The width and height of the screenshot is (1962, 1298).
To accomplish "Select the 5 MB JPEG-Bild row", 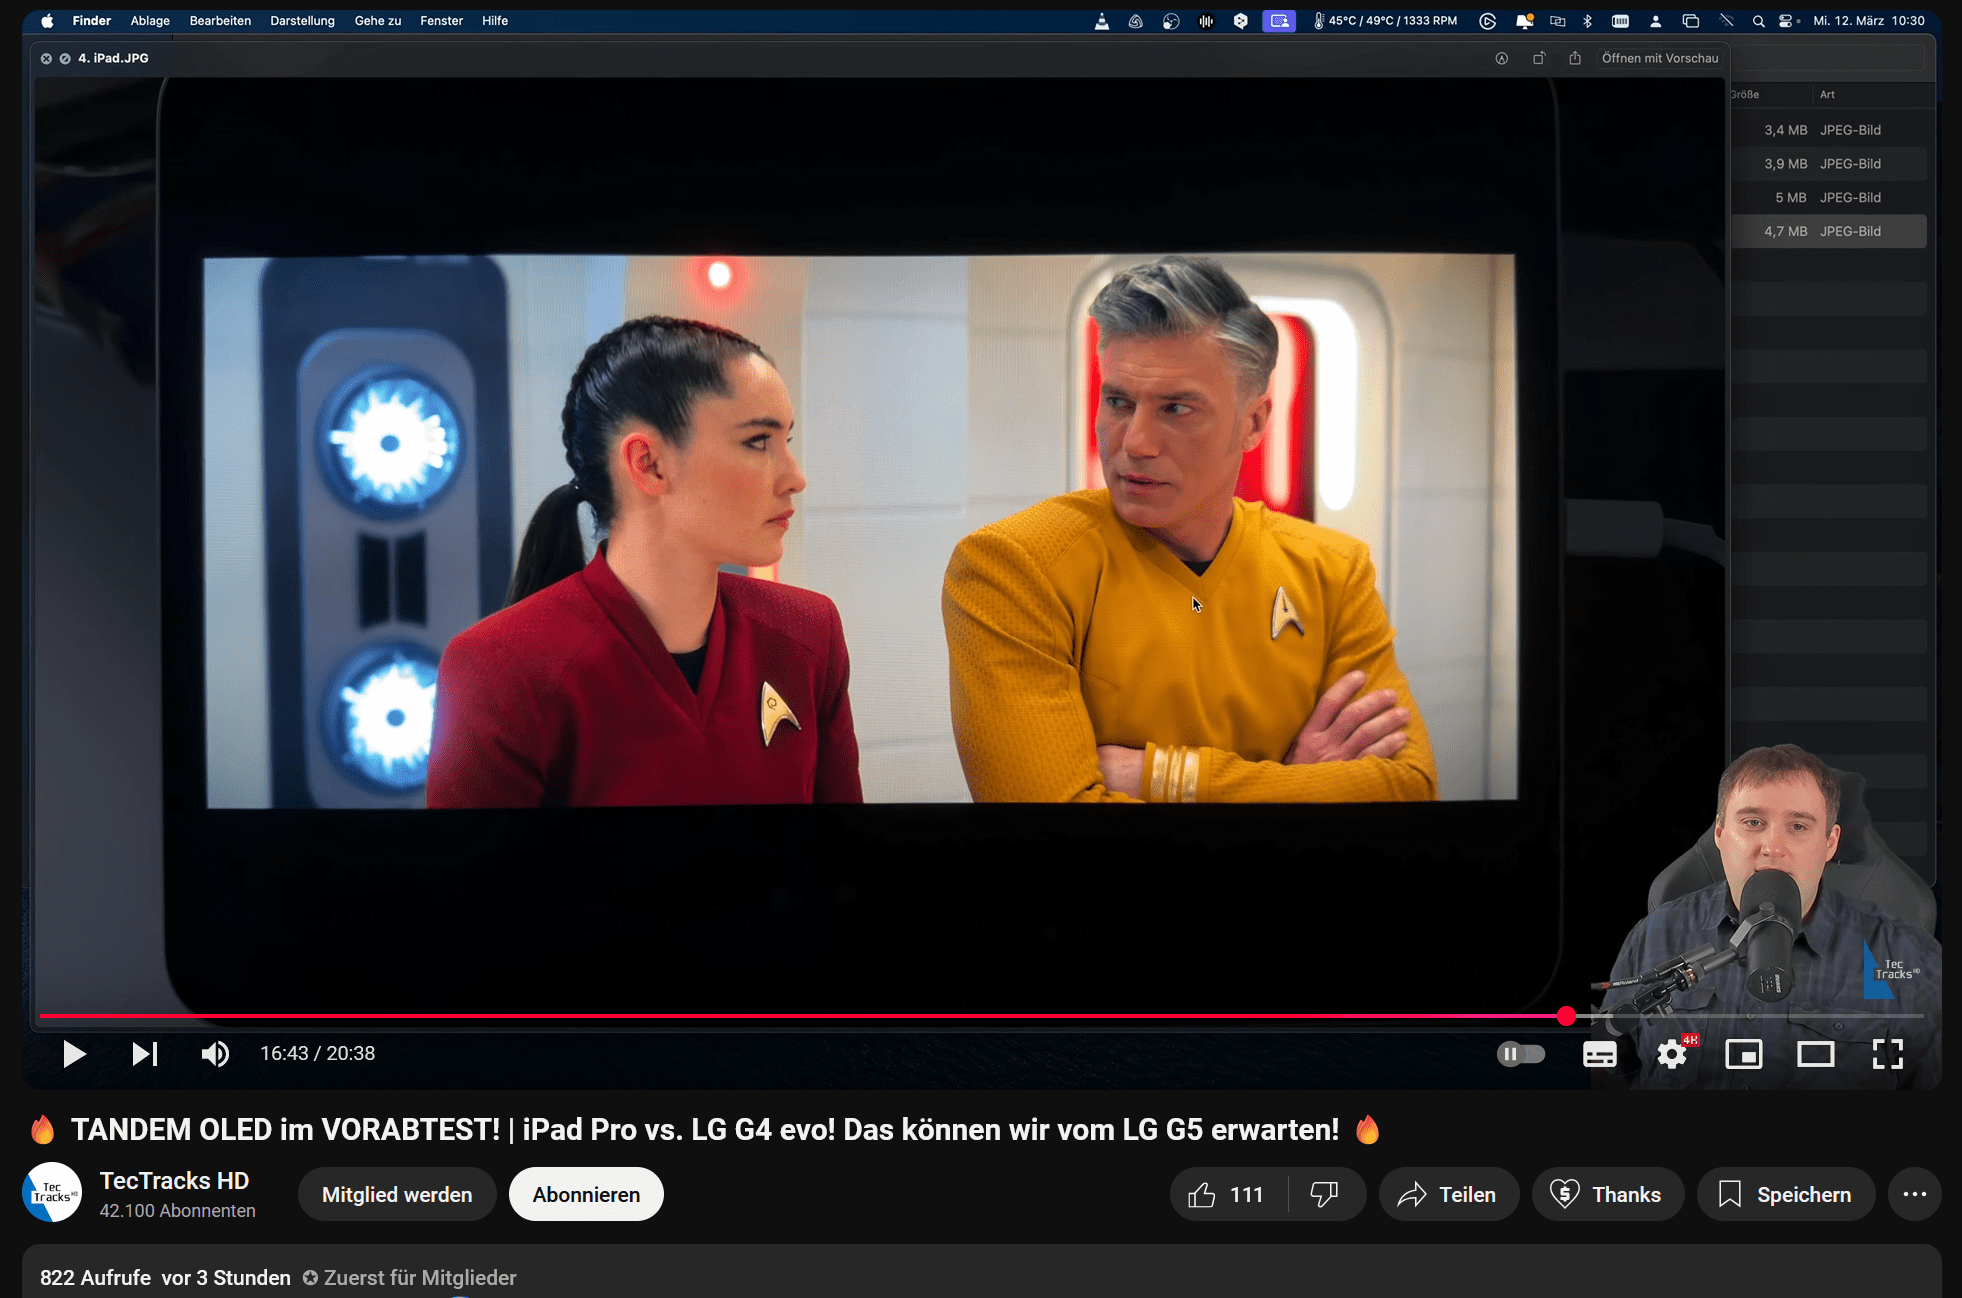I will (x=1828, y=198).
